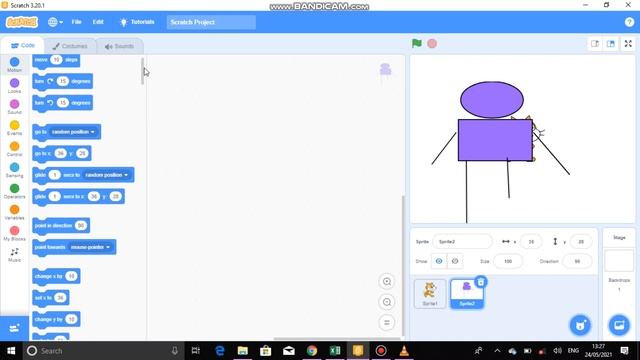Open the Edit menu
This screenshot has width=640, height=360.
(x=98, y=22)
